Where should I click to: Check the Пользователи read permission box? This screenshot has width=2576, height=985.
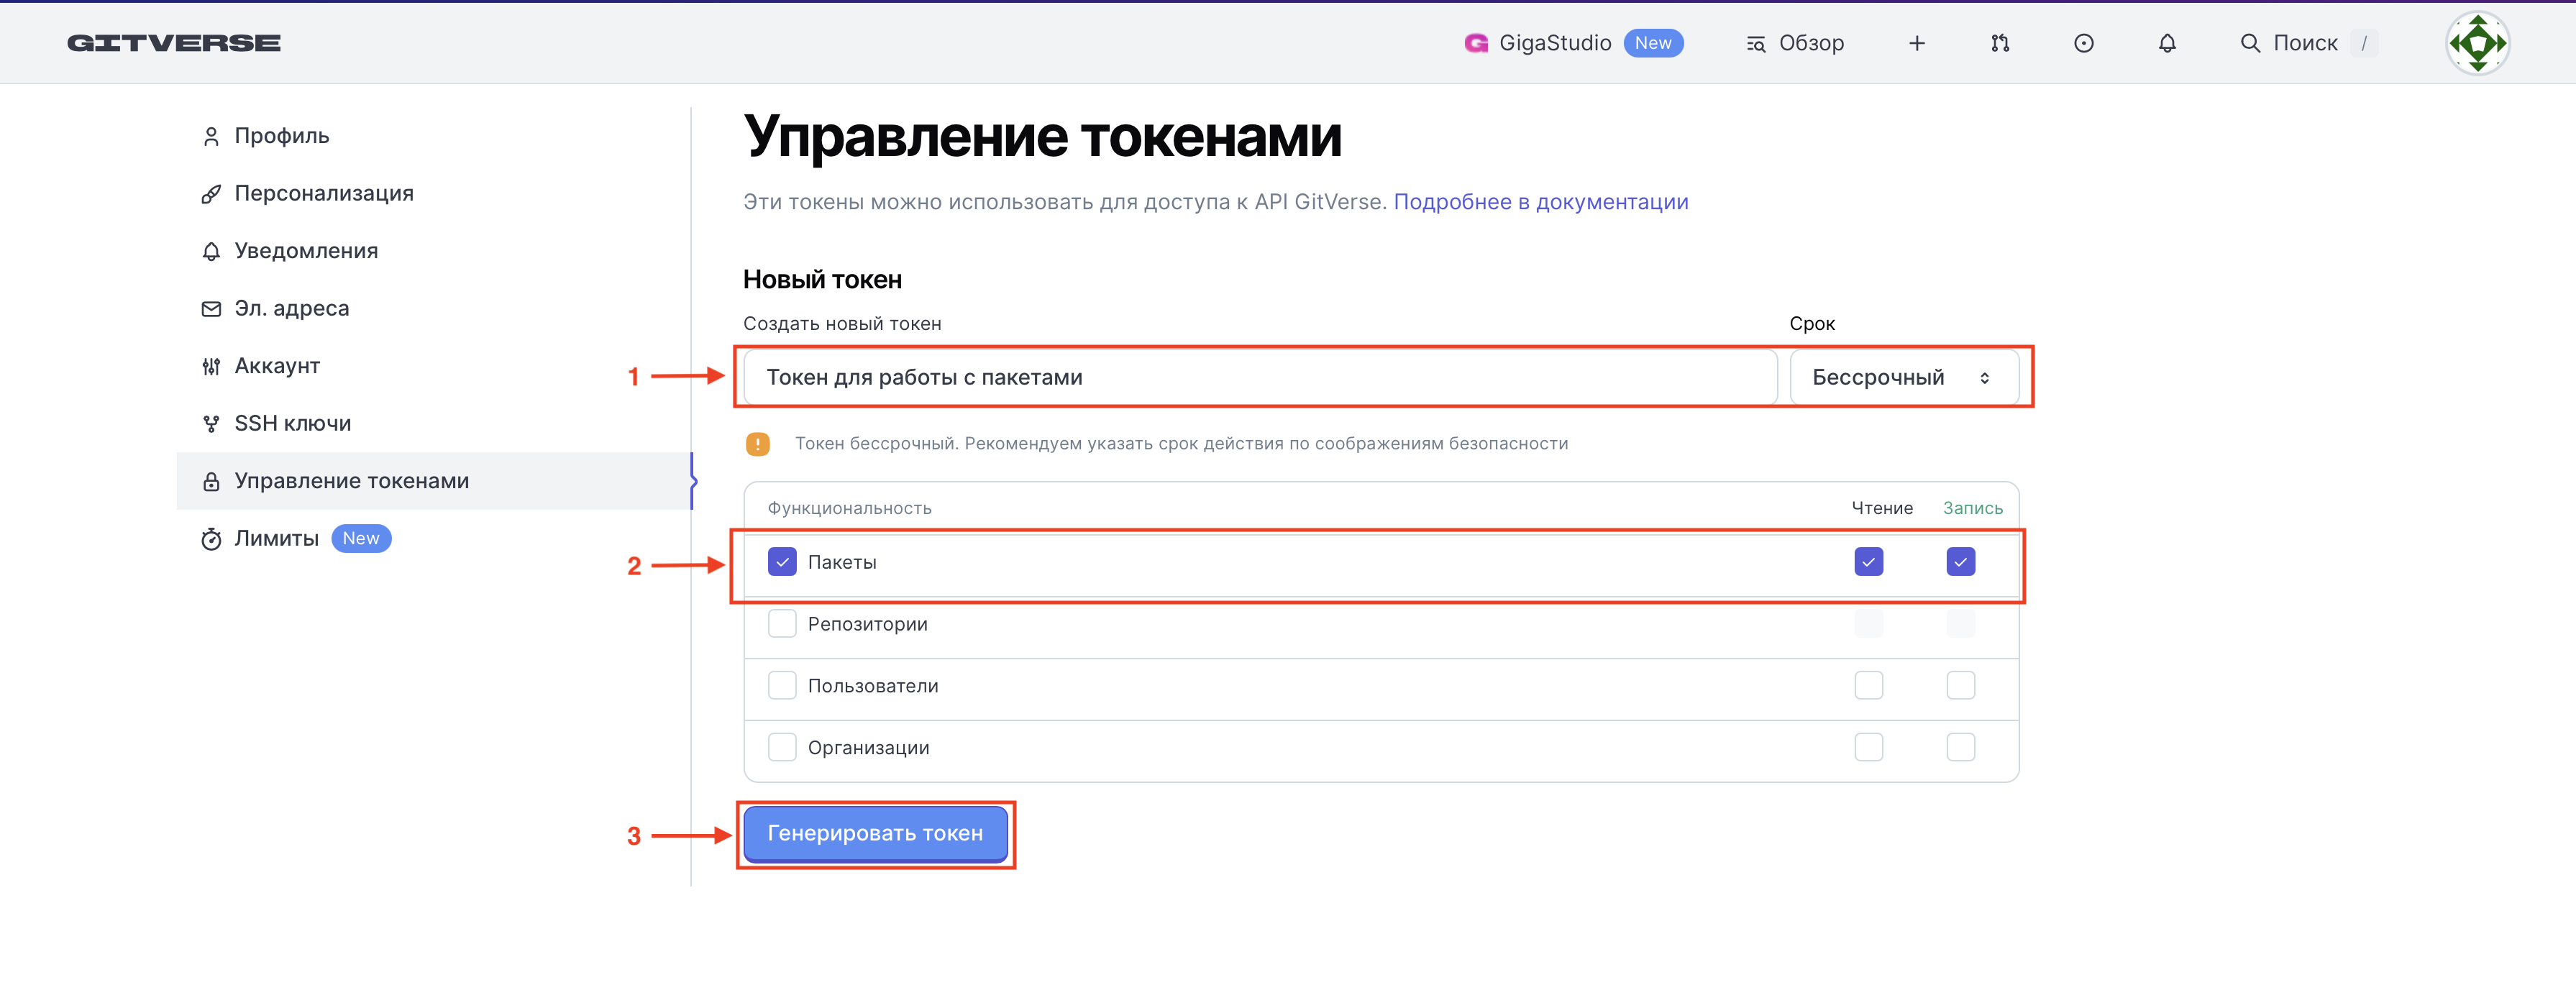pos(1868,686)
